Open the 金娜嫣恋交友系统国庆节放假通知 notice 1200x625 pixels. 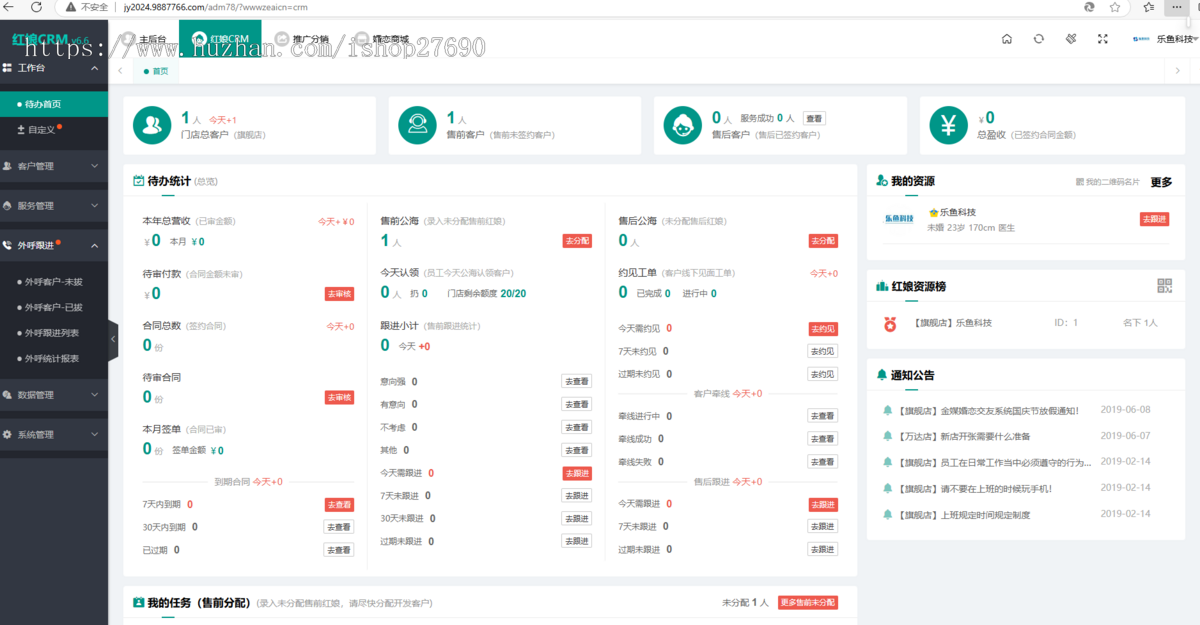click(988, 410)
